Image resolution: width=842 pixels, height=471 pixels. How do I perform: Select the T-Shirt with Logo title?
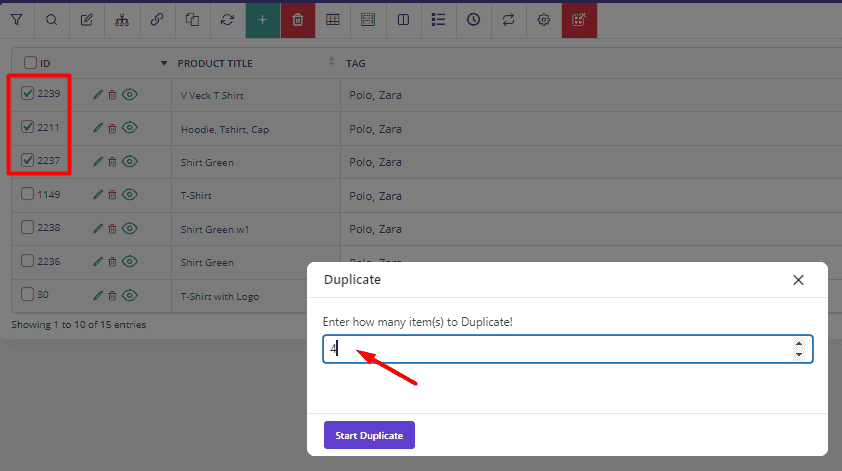220,296
